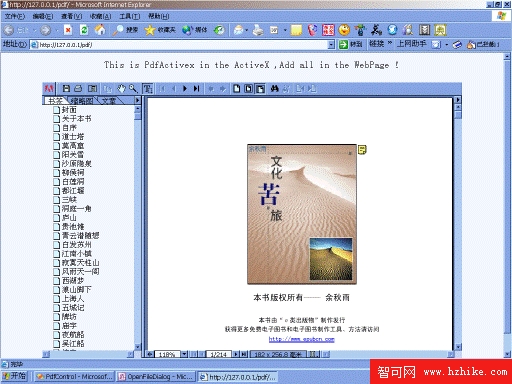Open the IE Back history dropdown arrow
The height and width of the screenshot is (384, 512).
[x=35, y=30]
